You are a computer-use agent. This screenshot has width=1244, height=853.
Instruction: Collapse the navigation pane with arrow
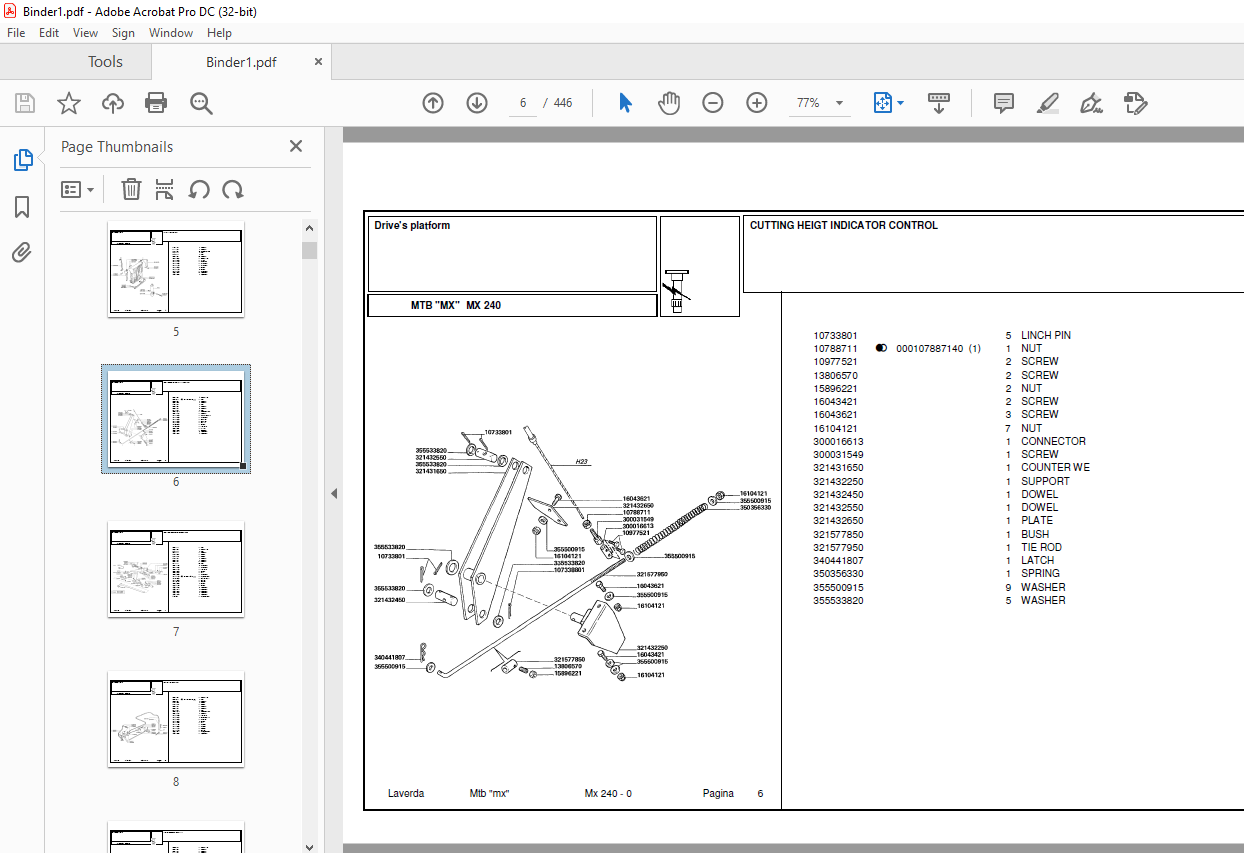point(334,493)
